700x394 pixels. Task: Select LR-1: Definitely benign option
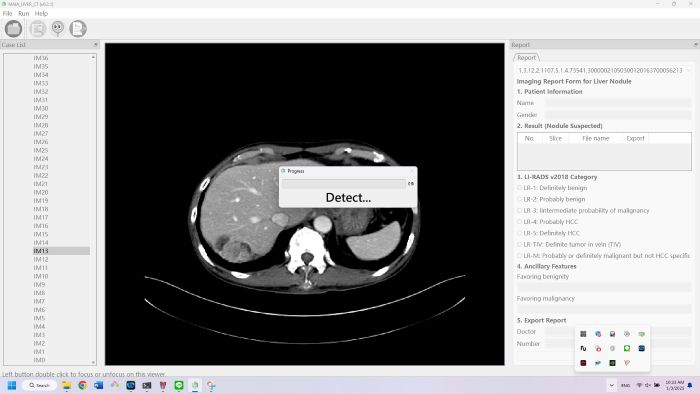click(x=552, y=188)
